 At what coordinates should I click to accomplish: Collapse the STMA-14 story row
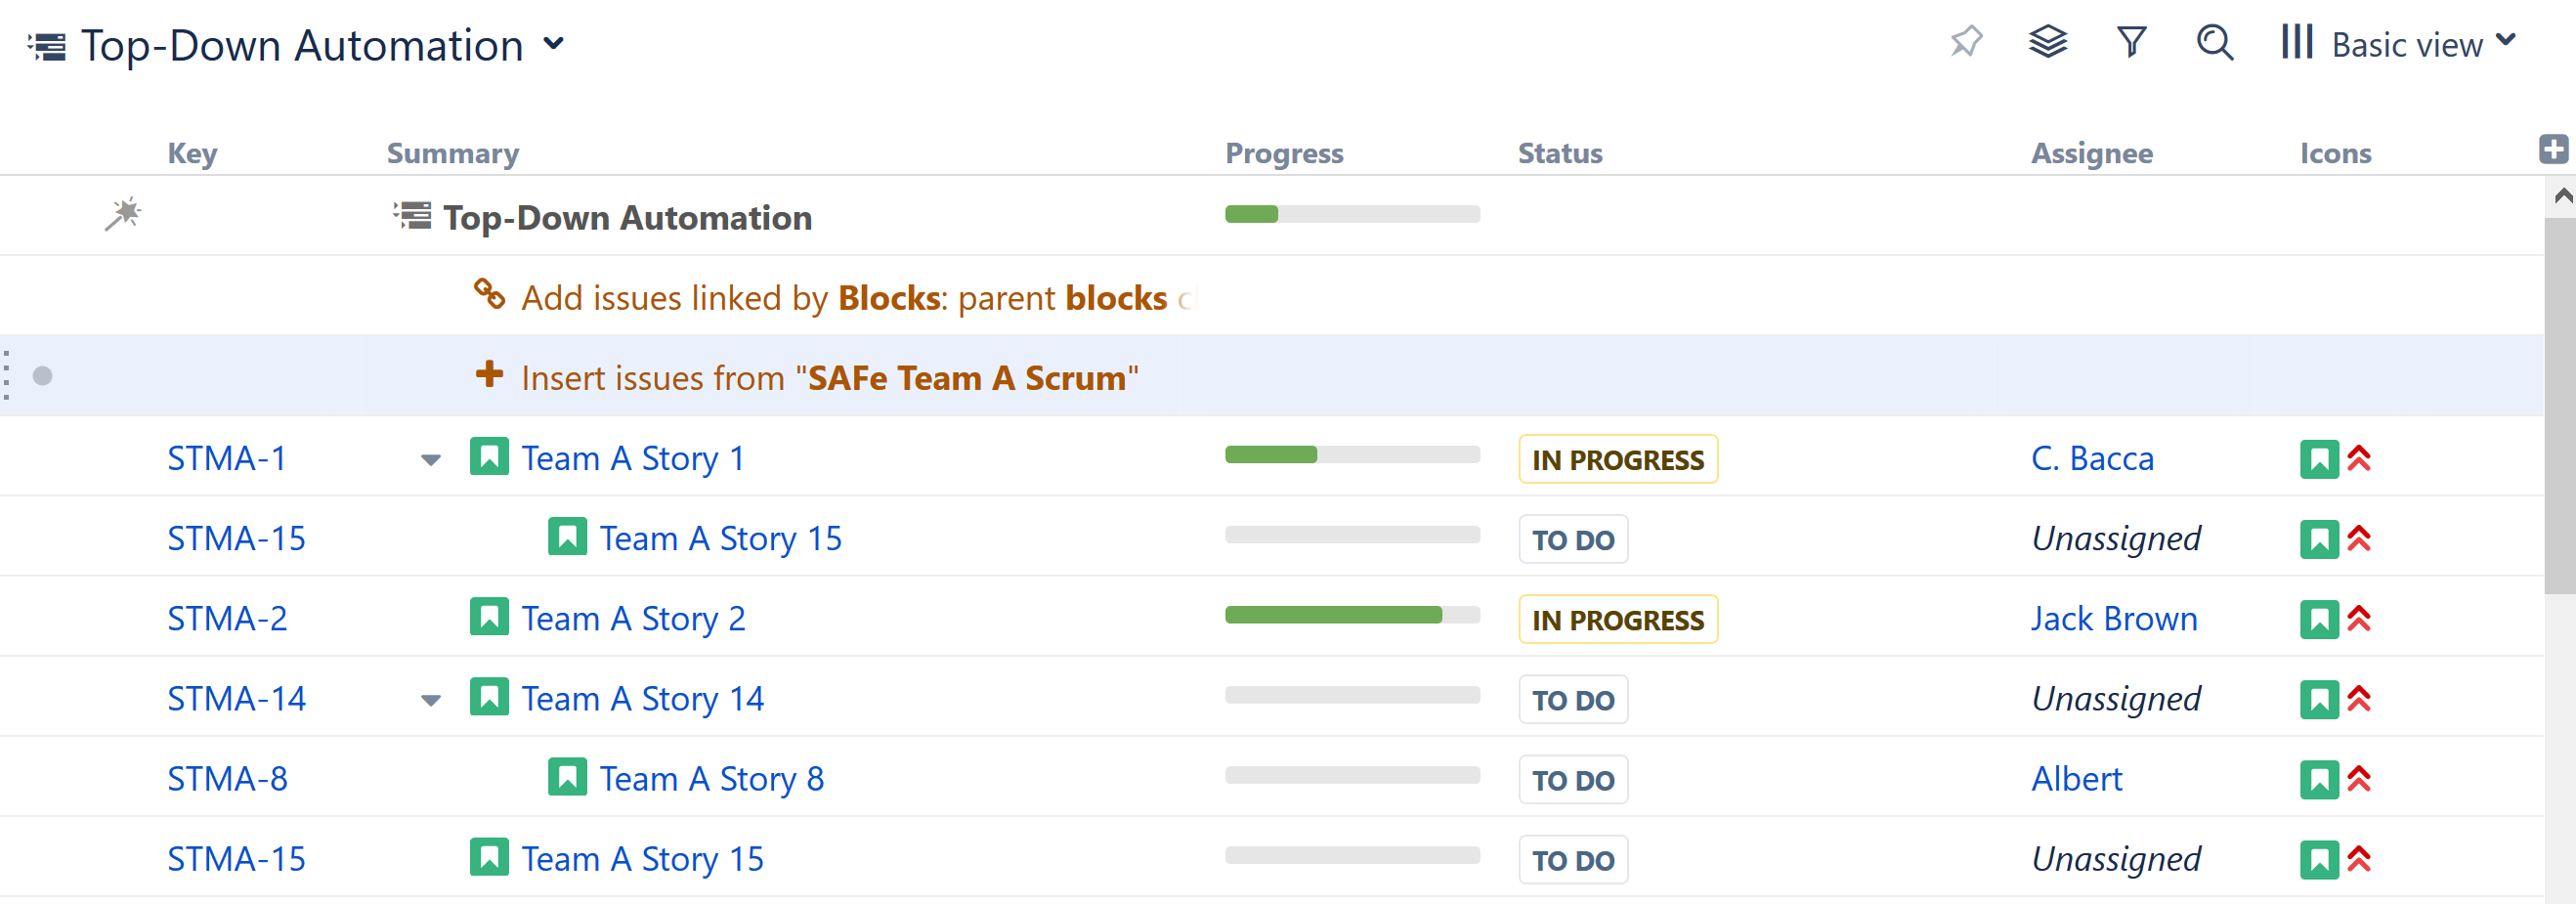pyautogui.click(x=429, y=701)
